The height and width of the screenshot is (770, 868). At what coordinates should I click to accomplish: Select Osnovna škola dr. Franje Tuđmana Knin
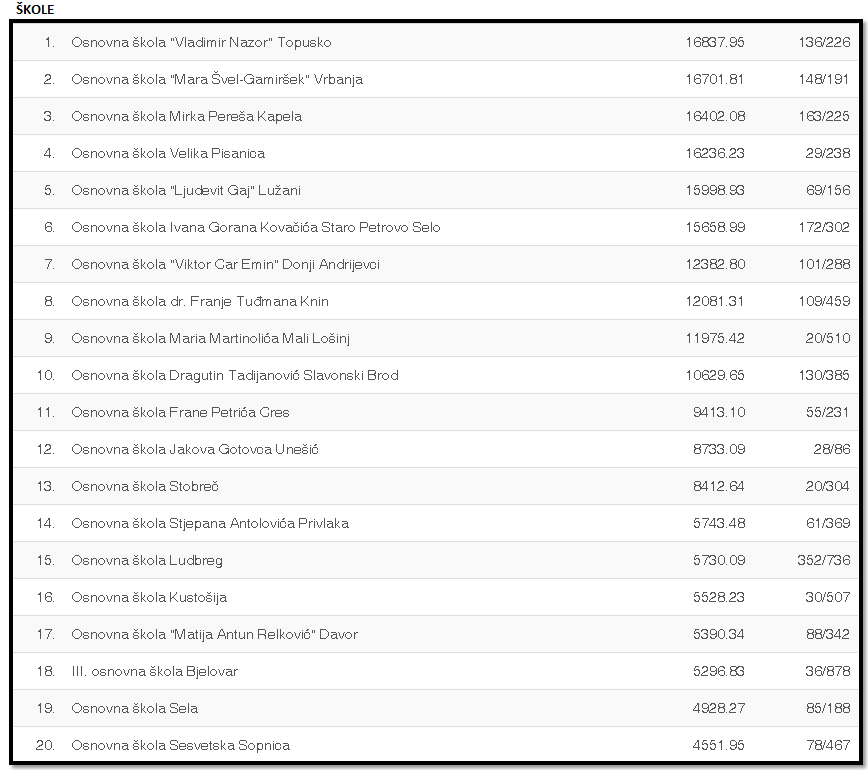(x=200, y=302)
